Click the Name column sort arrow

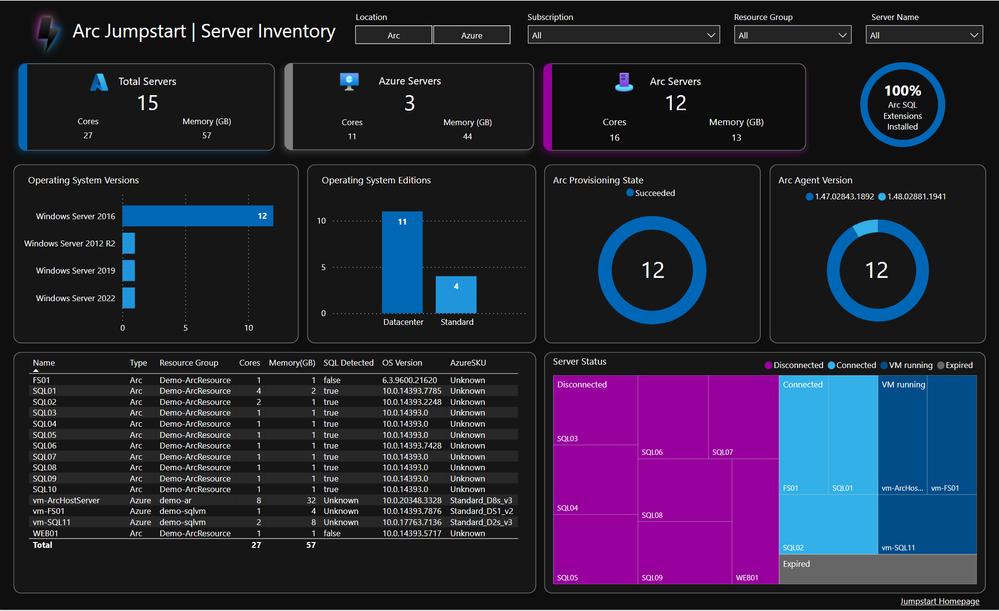(x=36, y=370)
